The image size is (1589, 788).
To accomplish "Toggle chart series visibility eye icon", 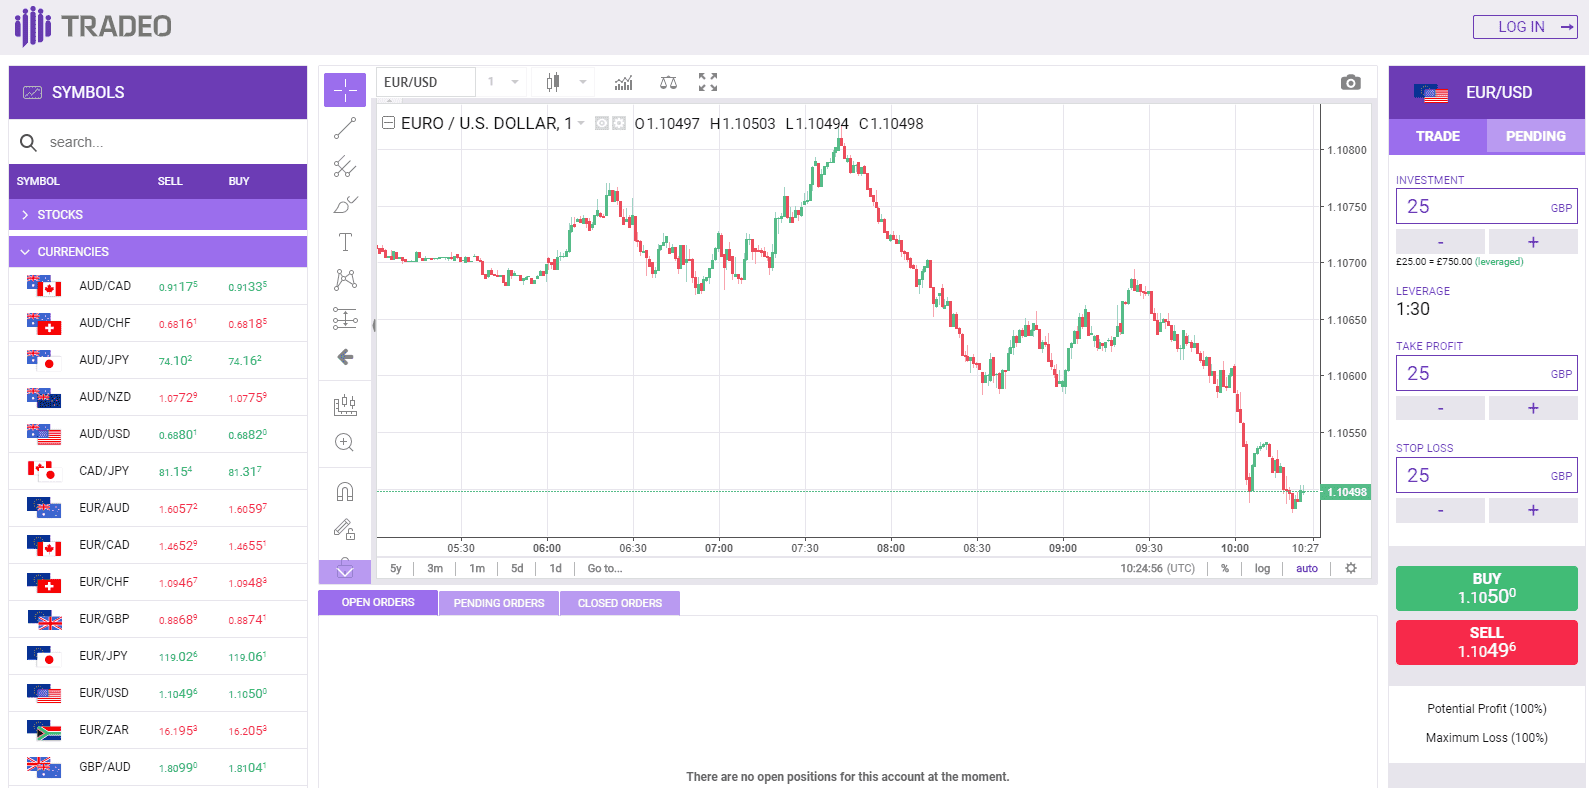I will (602, 123).
